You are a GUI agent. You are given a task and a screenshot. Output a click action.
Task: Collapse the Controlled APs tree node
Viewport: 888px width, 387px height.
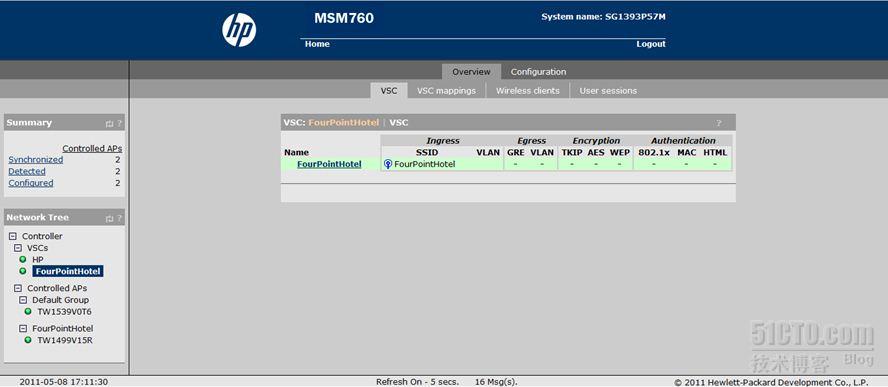18,288
